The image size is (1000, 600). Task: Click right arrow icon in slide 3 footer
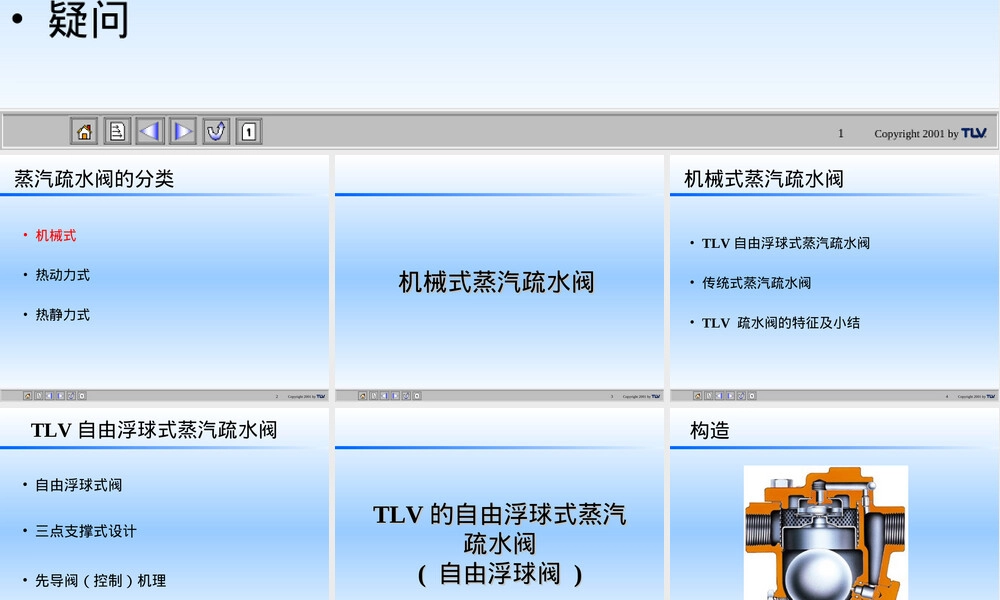click(x=395, y=396)
